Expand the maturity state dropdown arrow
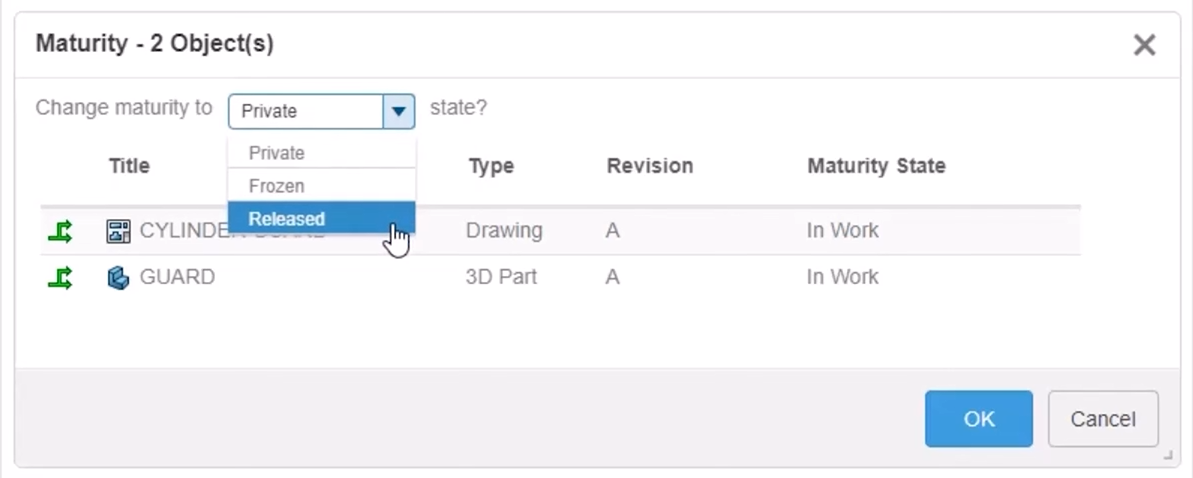This screenshot has width=1193, height=478. coord(398,111)
